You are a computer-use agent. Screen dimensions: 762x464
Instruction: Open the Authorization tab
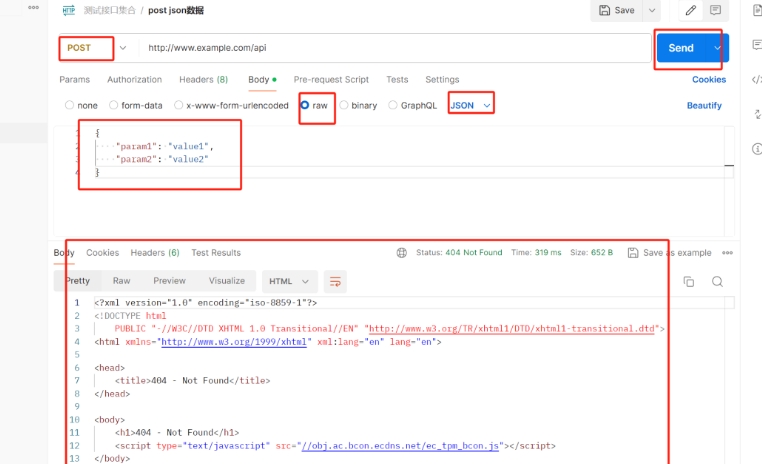135,80
